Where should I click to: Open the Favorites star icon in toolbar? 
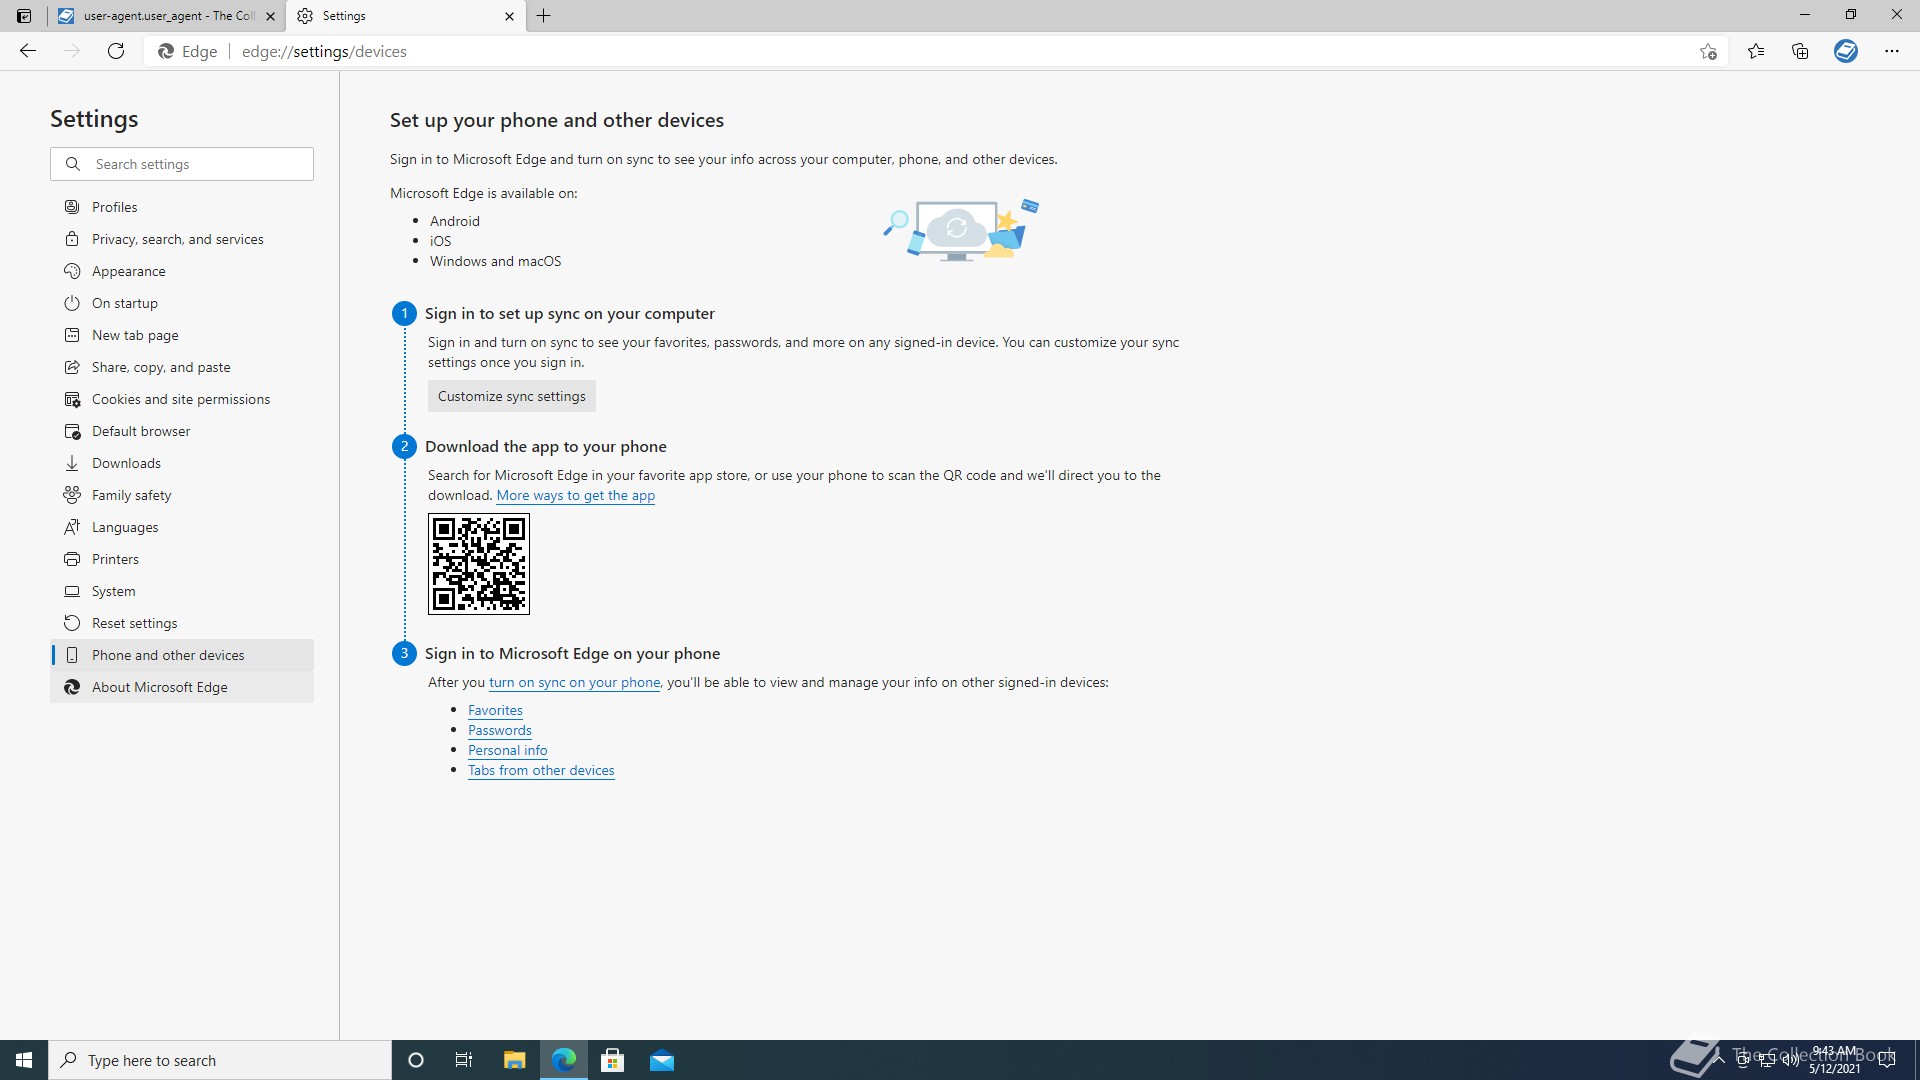[1756, 51]
